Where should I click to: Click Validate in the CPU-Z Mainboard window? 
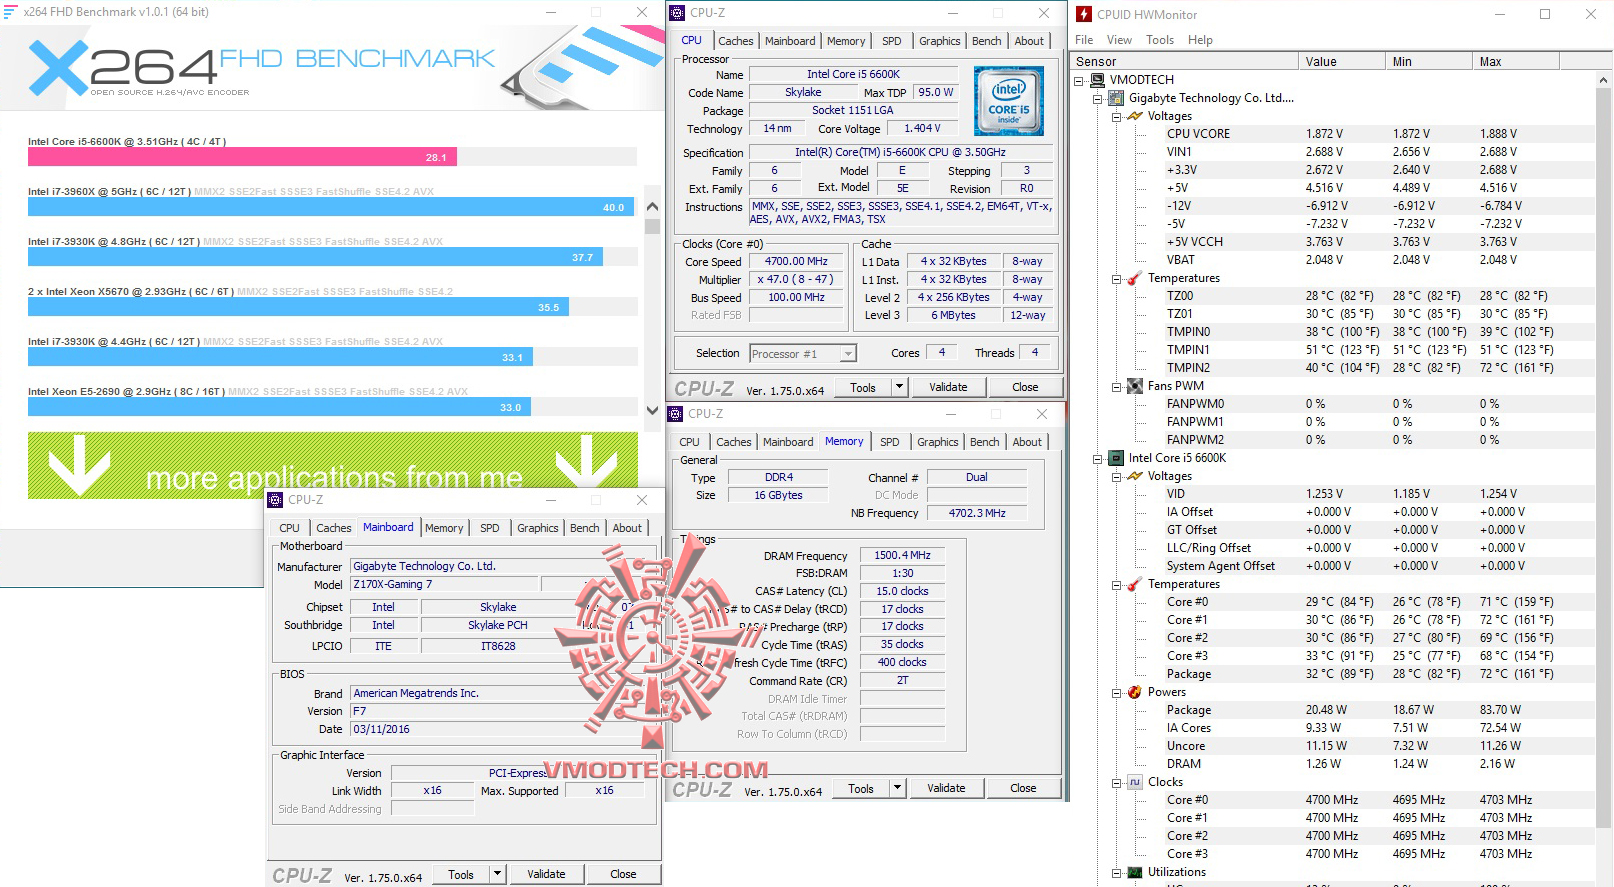click(x=546, y=874)
